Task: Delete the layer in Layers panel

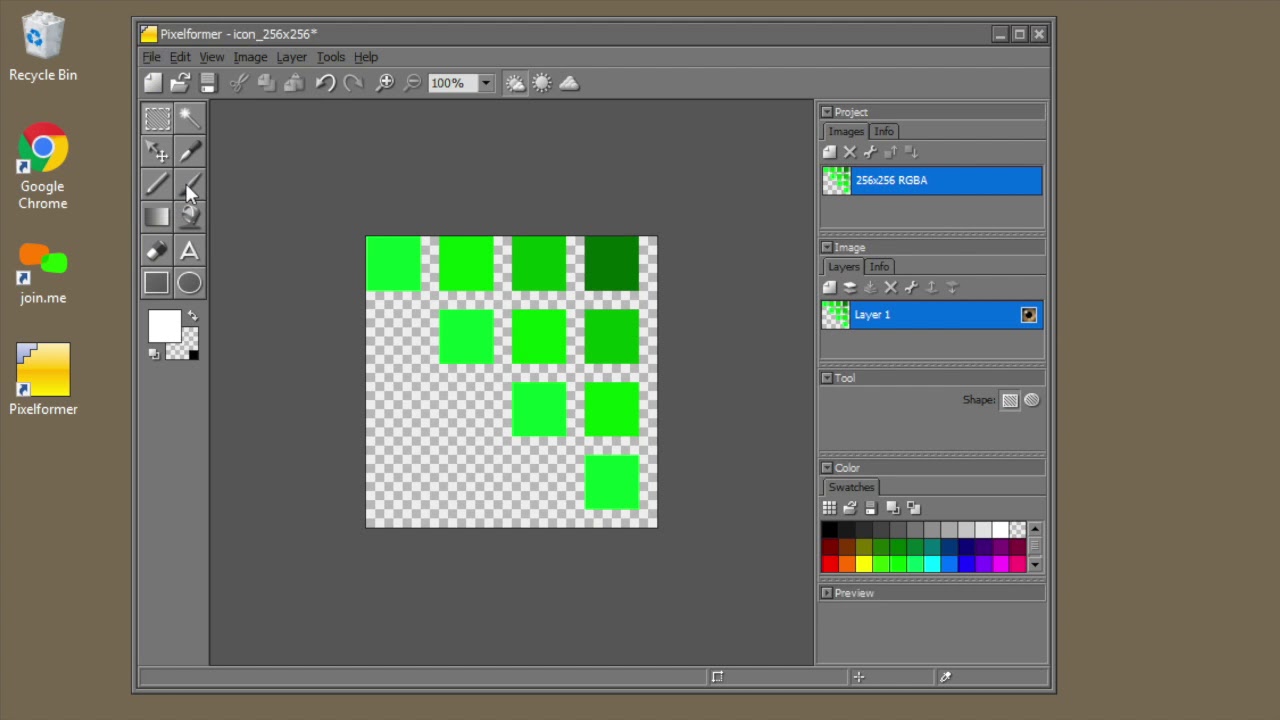Action: coord(890,287)
